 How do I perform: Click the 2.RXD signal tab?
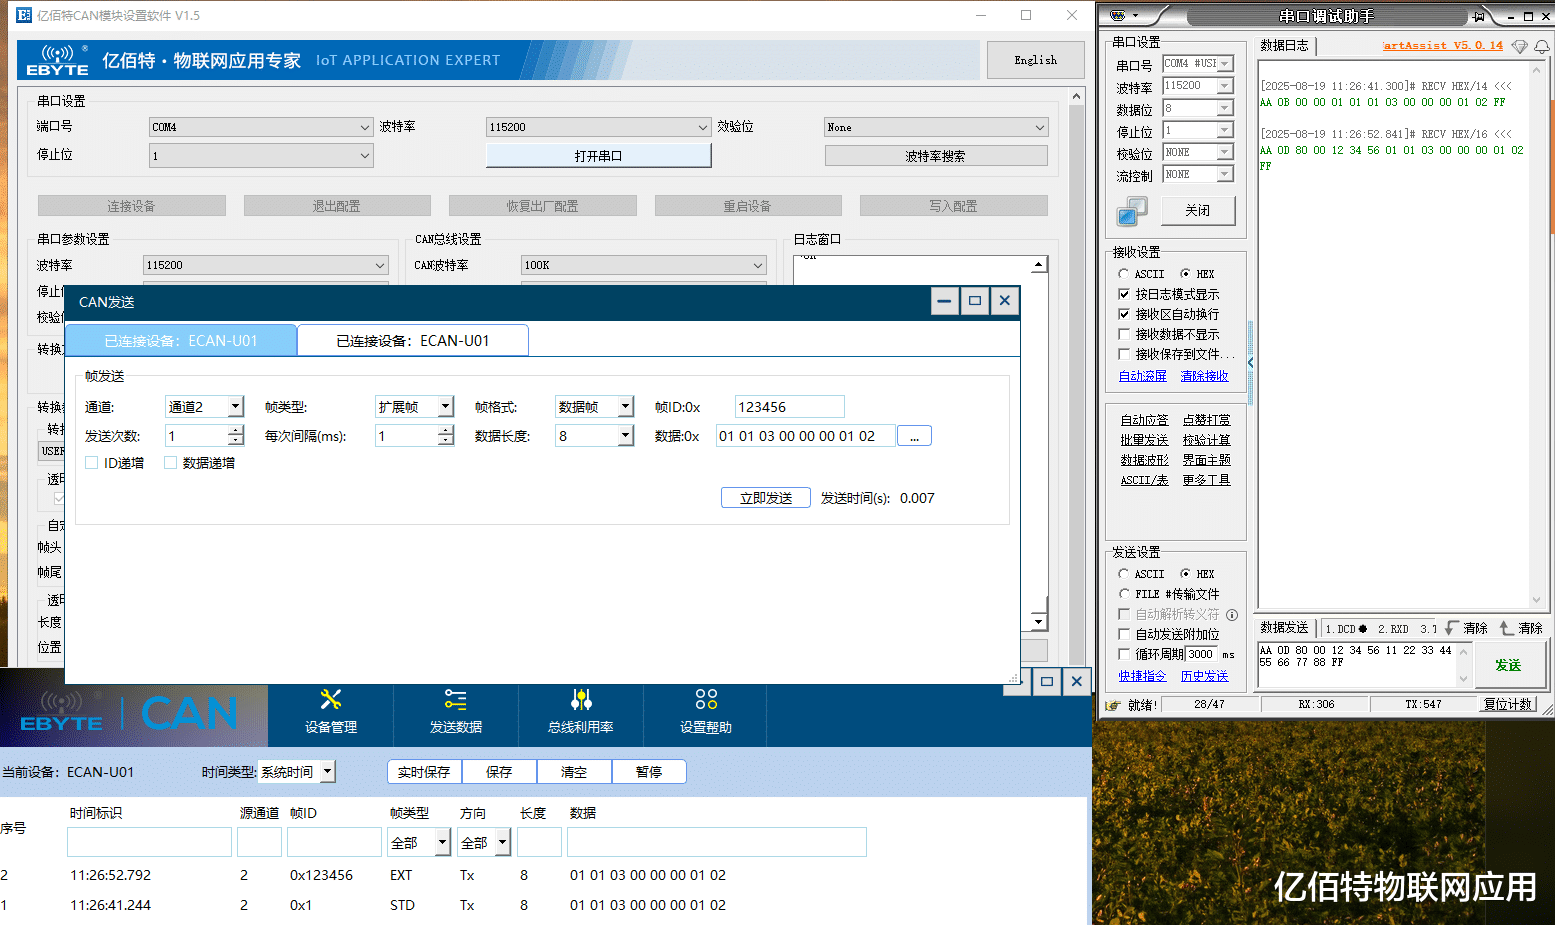(1393, 629)
